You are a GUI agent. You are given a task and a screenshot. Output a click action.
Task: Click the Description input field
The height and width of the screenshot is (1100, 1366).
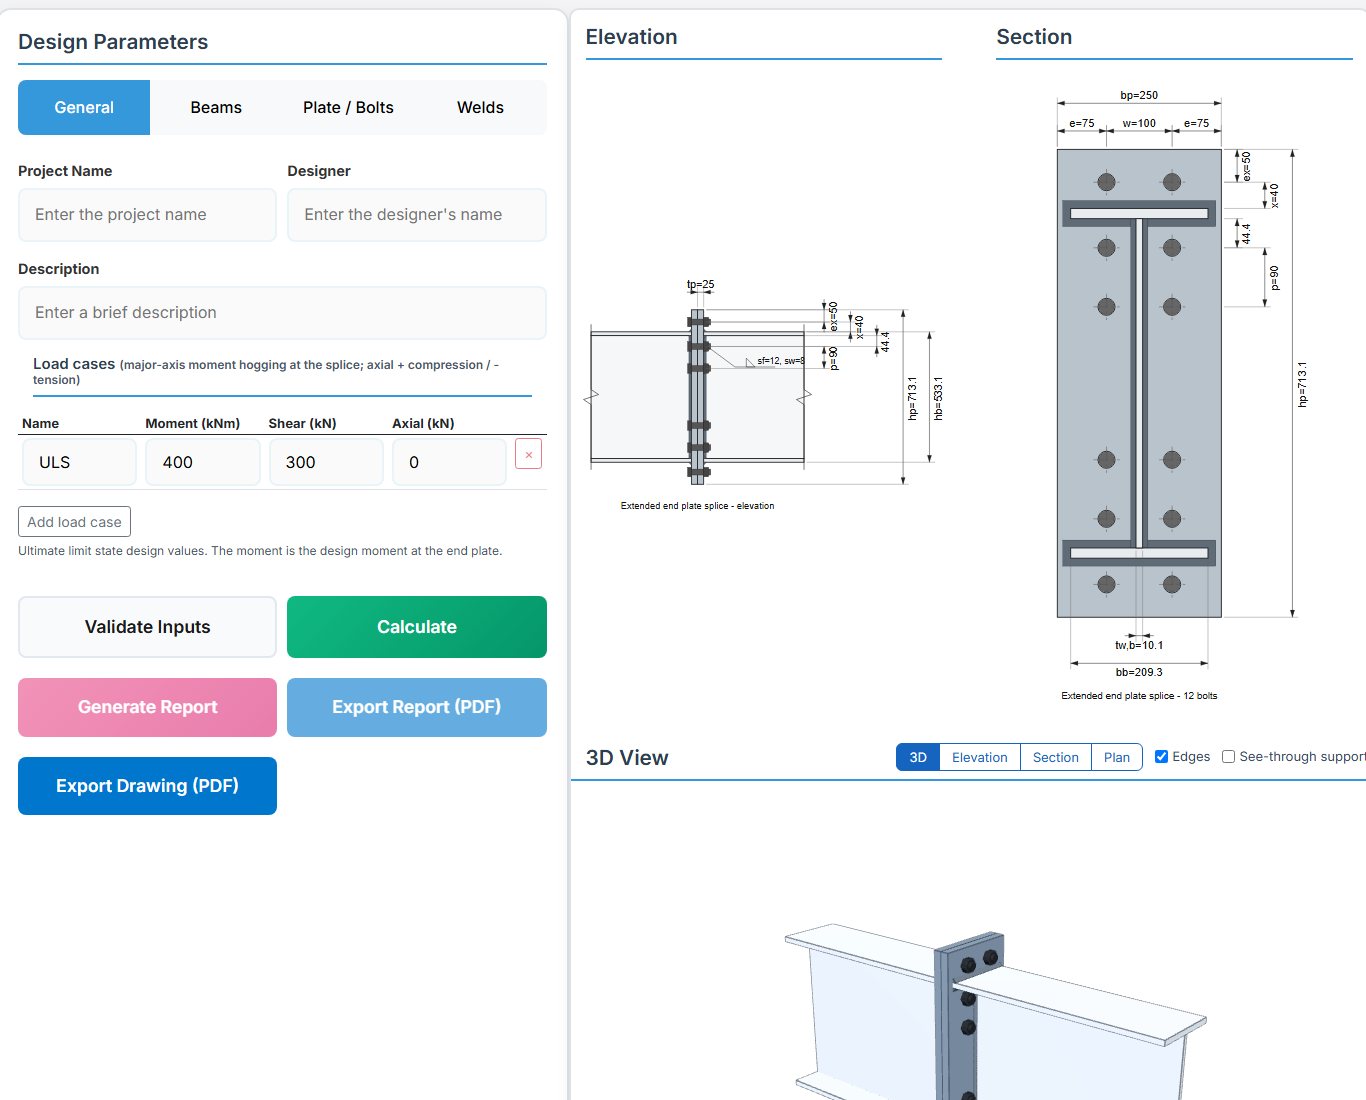tap(282, 313)
